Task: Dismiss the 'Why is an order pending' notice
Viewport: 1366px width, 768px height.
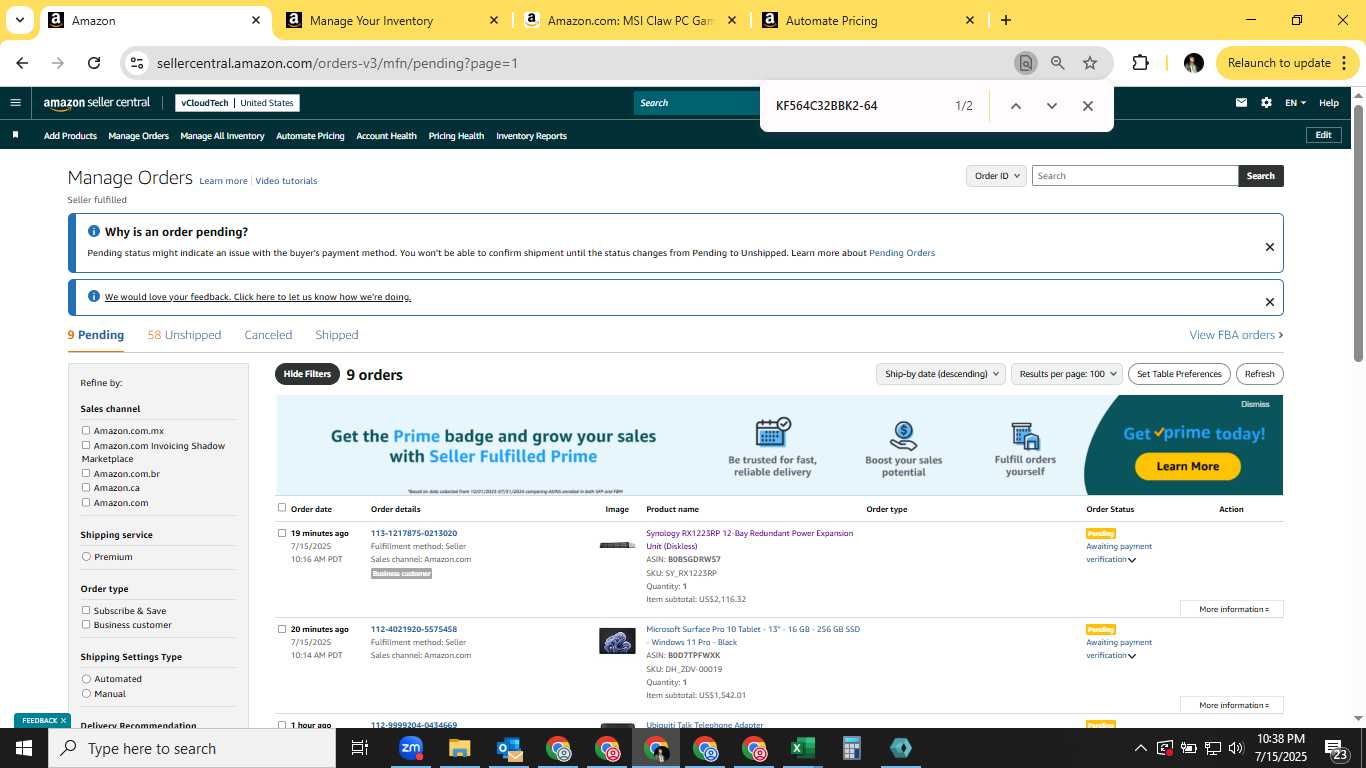Action: point(1269,247)
